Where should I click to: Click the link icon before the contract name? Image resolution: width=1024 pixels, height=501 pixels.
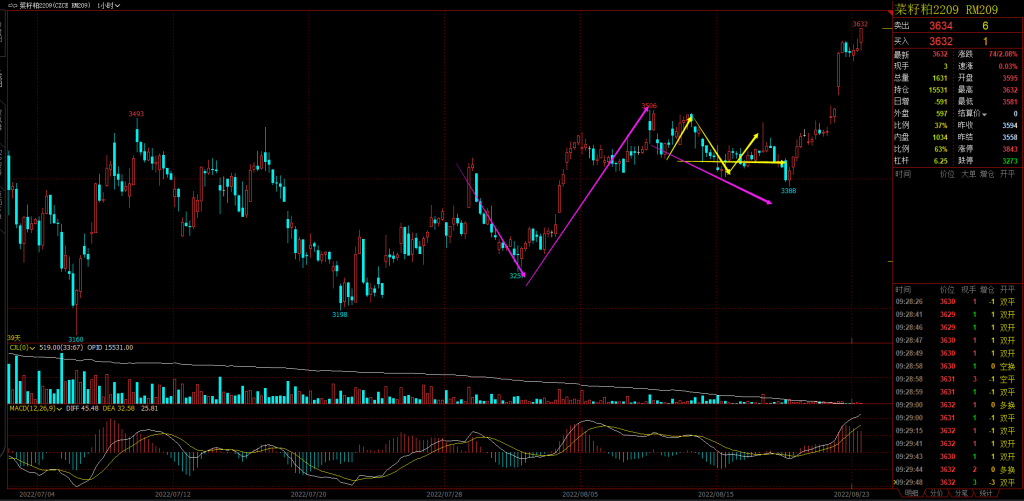click(10, 5)
